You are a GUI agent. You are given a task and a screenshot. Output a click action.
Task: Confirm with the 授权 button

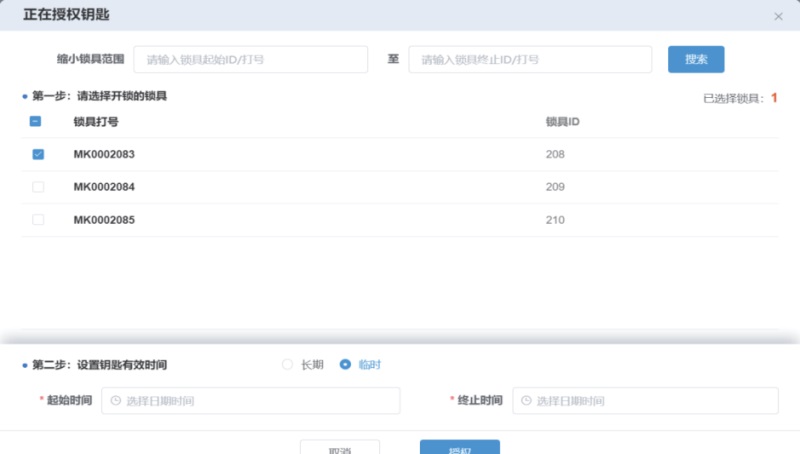point(459,448)
